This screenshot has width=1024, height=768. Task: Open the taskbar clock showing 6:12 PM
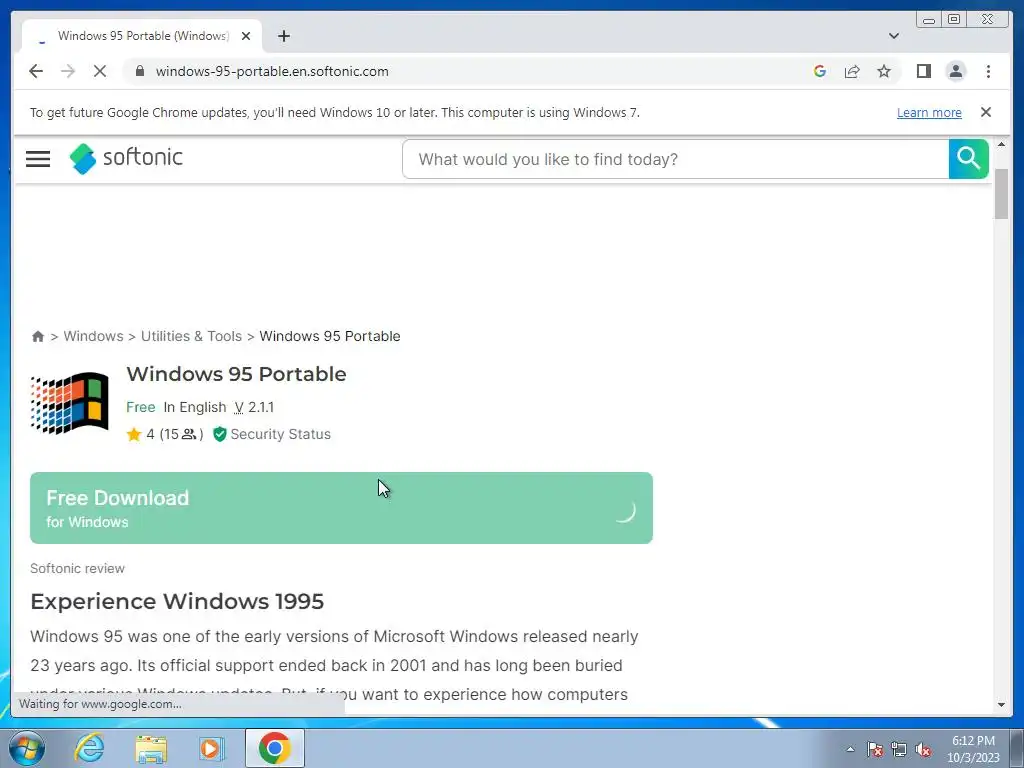pos(973,749)
